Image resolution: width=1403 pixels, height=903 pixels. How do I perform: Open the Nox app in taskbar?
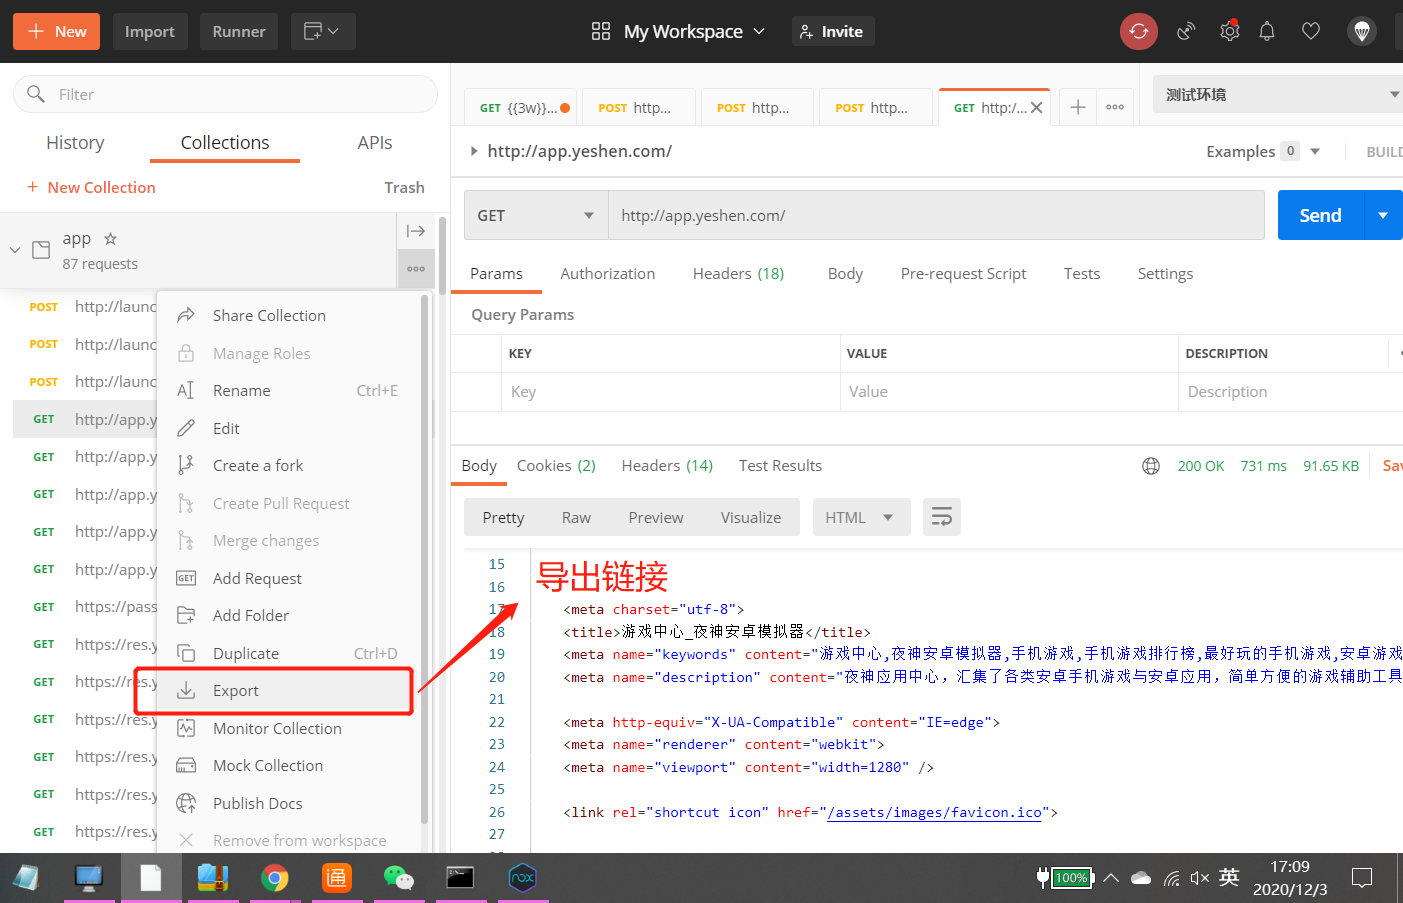click(523, 878)
